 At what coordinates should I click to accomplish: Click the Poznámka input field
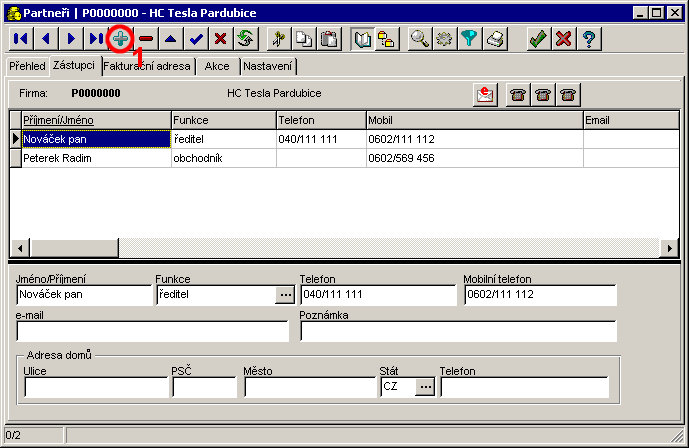point(458,332)
